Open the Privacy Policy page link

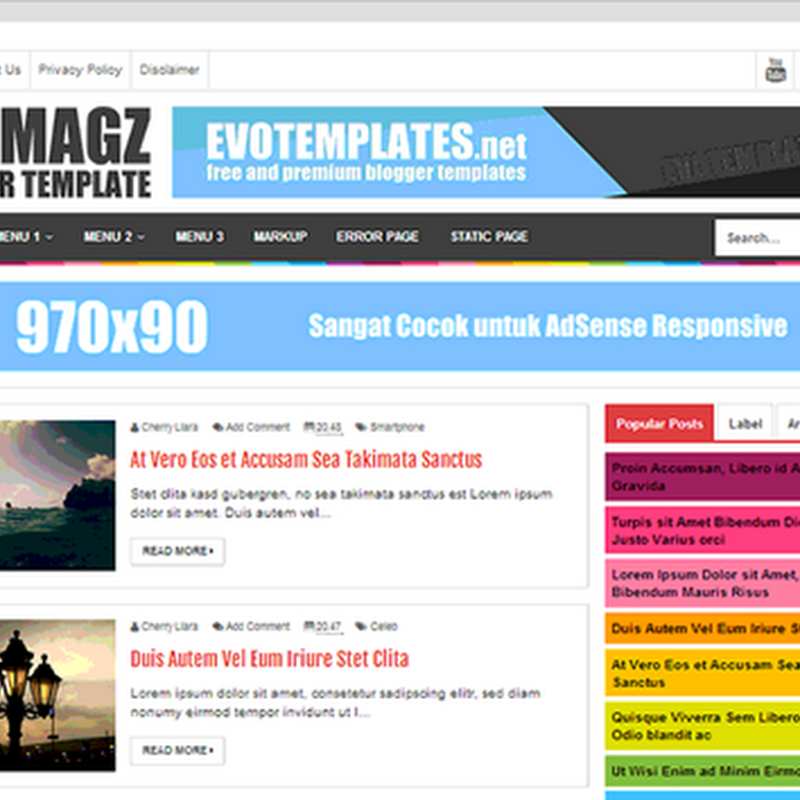point(80,70)
